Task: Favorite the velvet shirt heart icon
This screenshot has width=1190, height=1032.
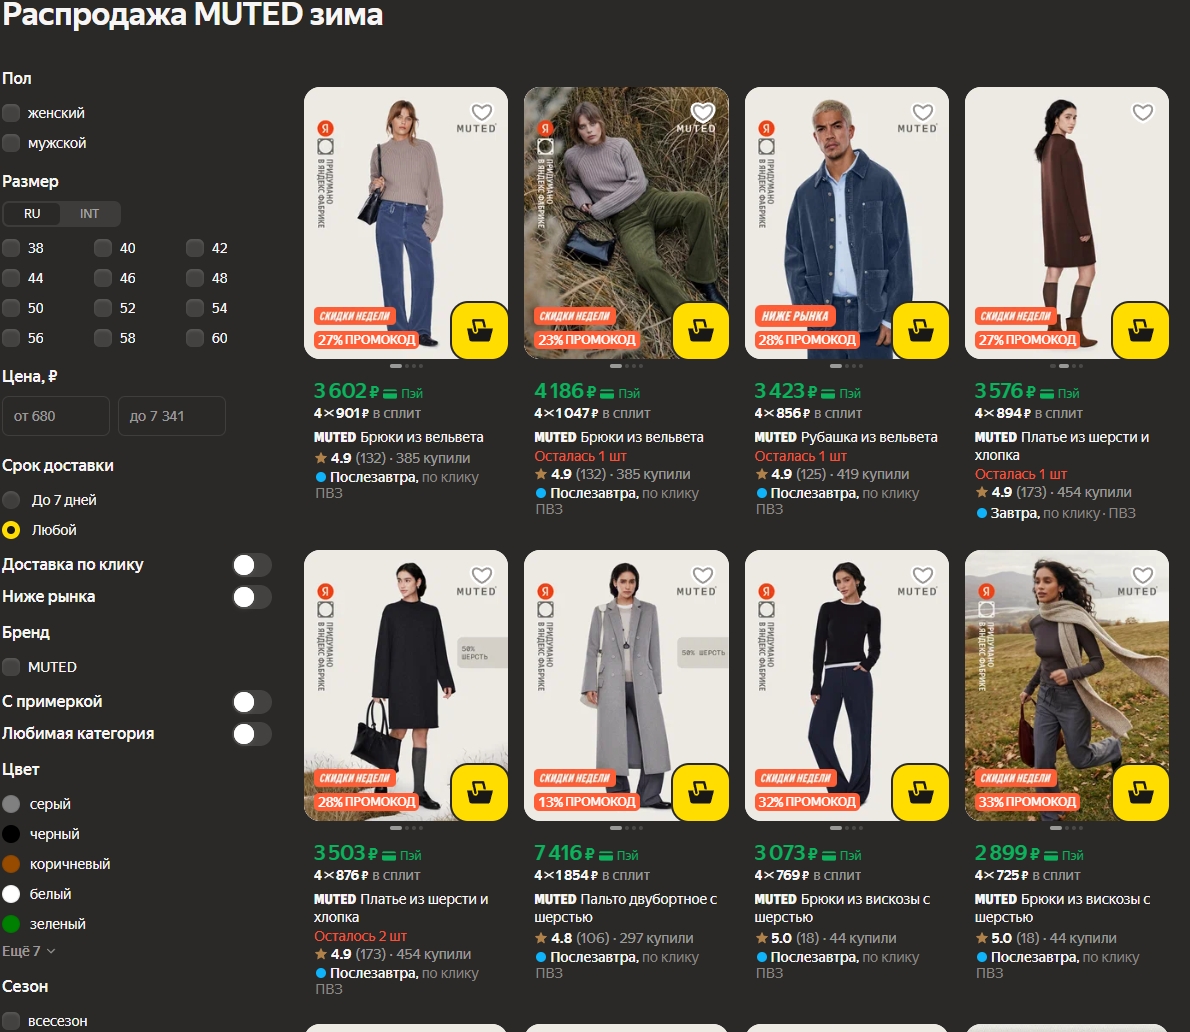Action: pyautogui.click(x=923, y=112)
